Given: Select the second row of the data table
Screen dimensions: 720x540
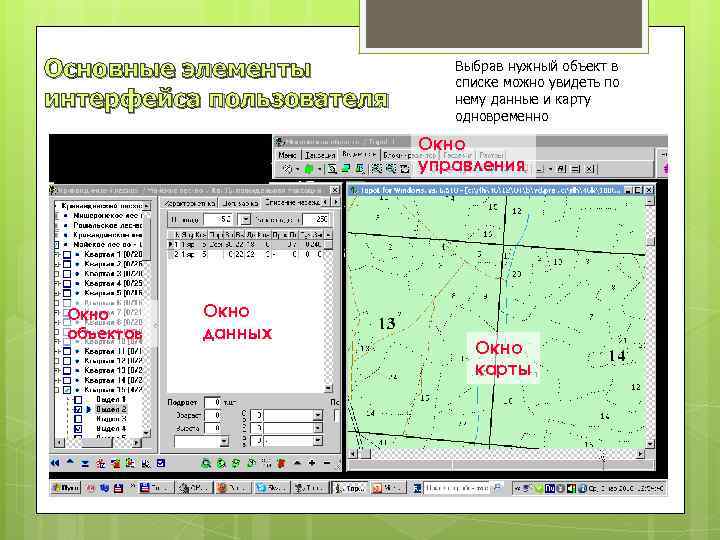Looking at the screenshot, I should tap(246, 254).
